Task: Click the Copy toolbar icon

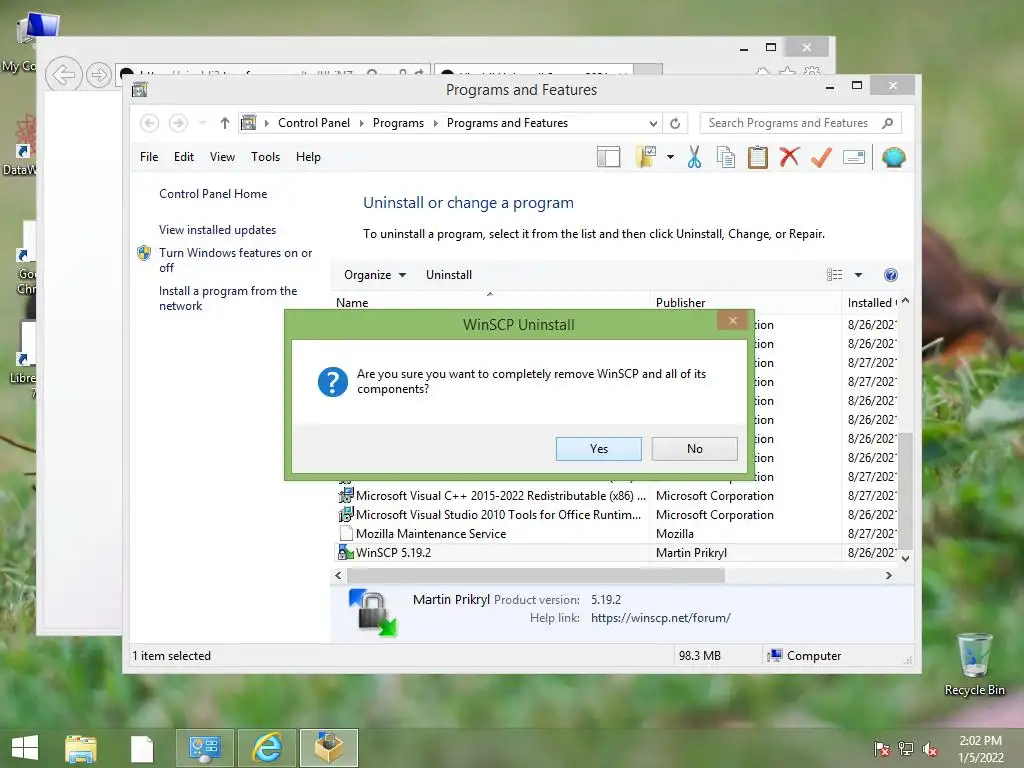Action: point(725,157)
